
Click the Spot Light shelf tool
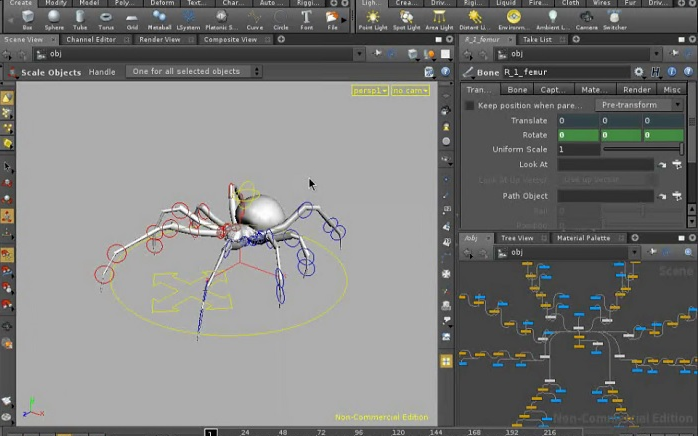tap(408, 18)
